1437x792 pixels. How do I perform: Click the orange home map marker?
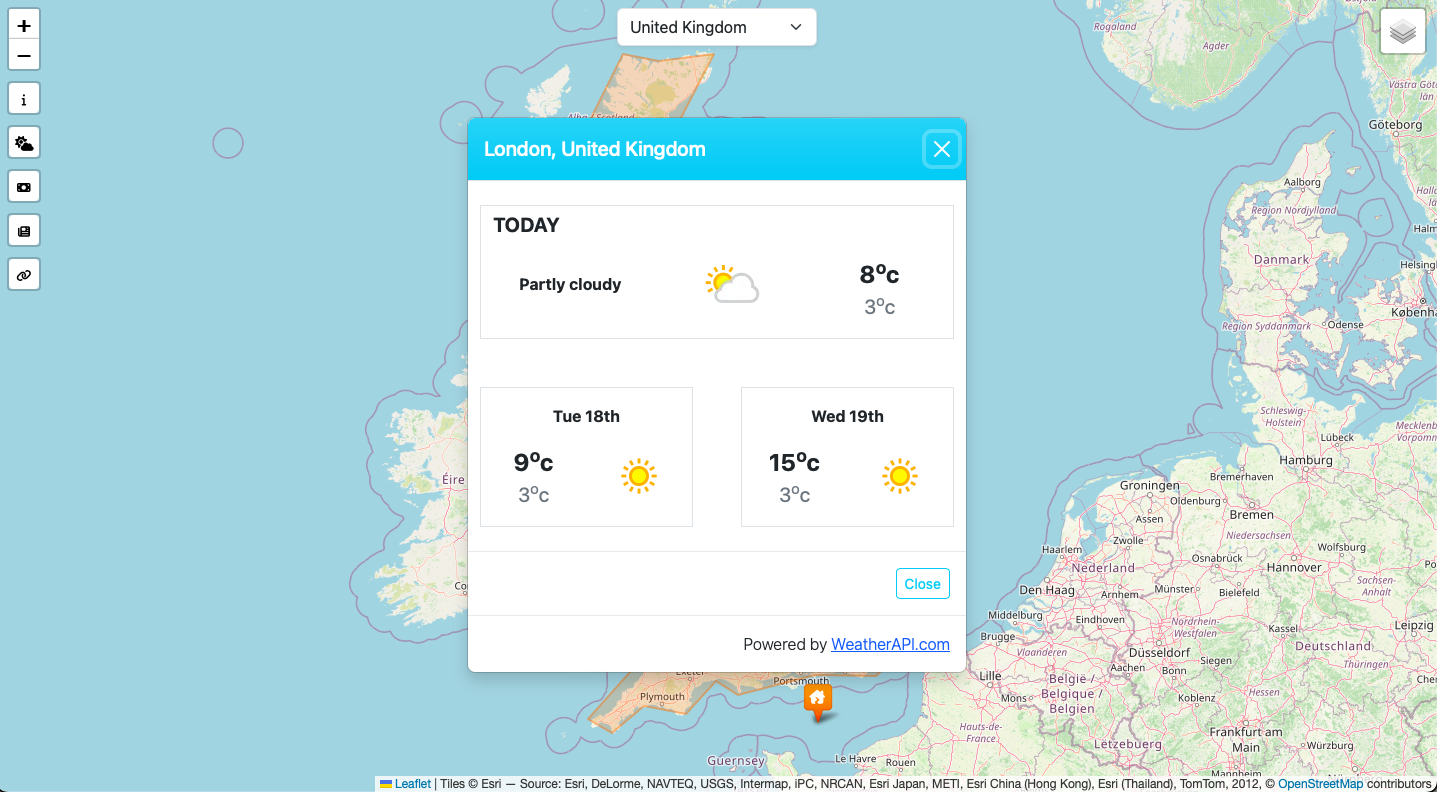click(x=818, y=698)
